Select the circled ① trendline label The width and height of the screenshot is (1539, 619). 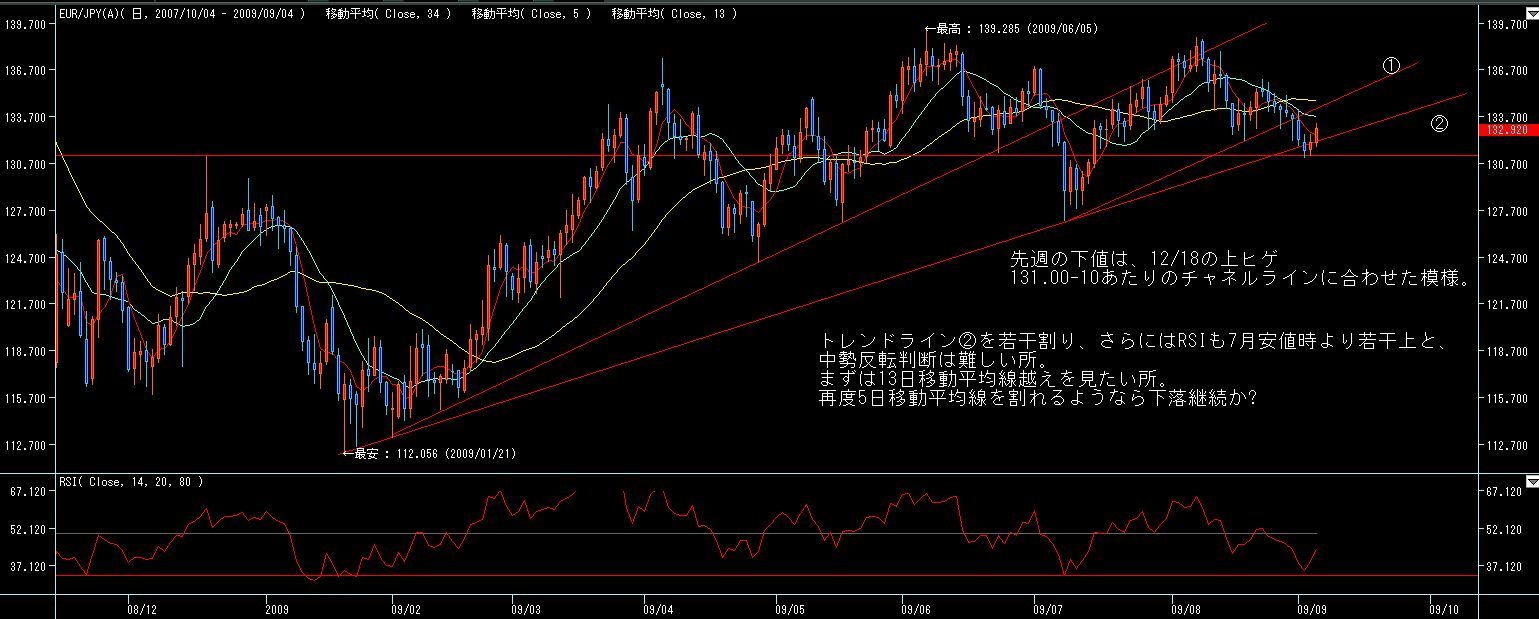point(1390,64)
